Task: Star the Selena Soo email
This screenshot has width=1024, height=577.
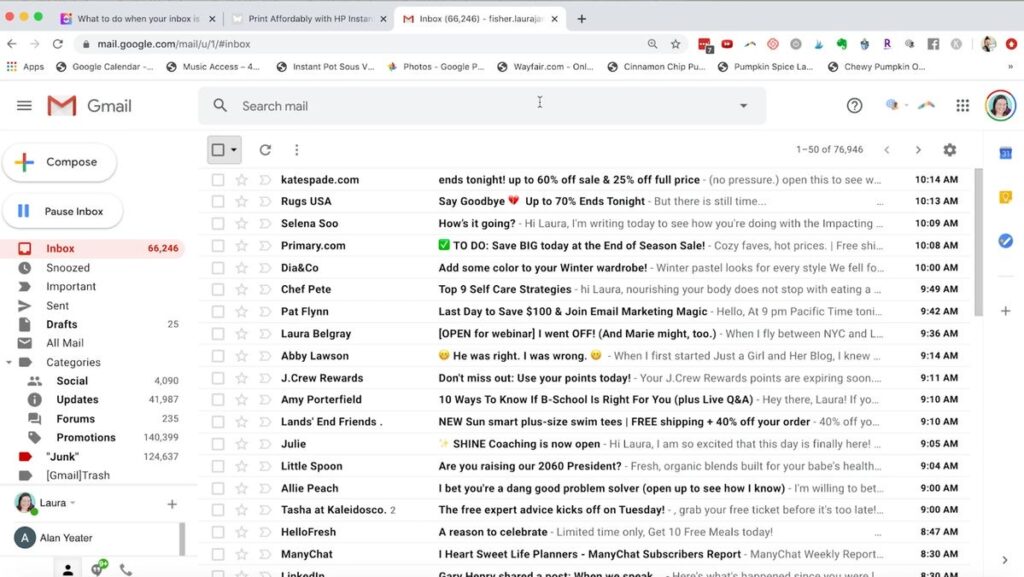Action: 242,223
